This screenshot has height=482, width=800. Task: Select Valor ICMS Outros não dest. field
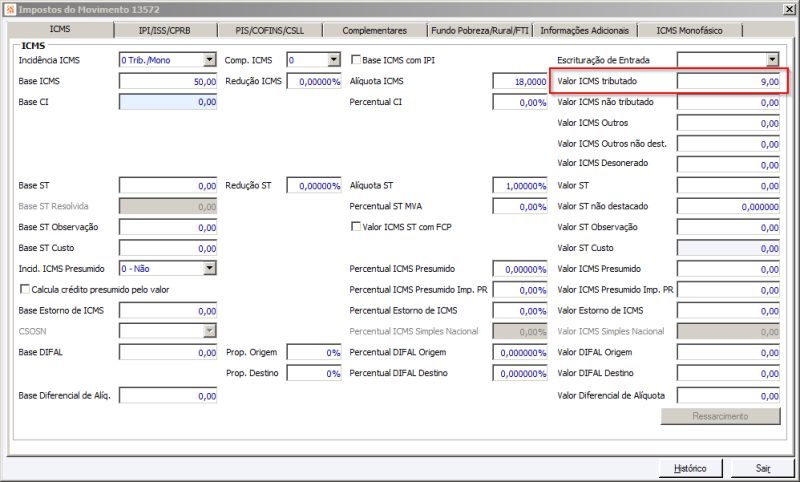click(x=729, y=144)
